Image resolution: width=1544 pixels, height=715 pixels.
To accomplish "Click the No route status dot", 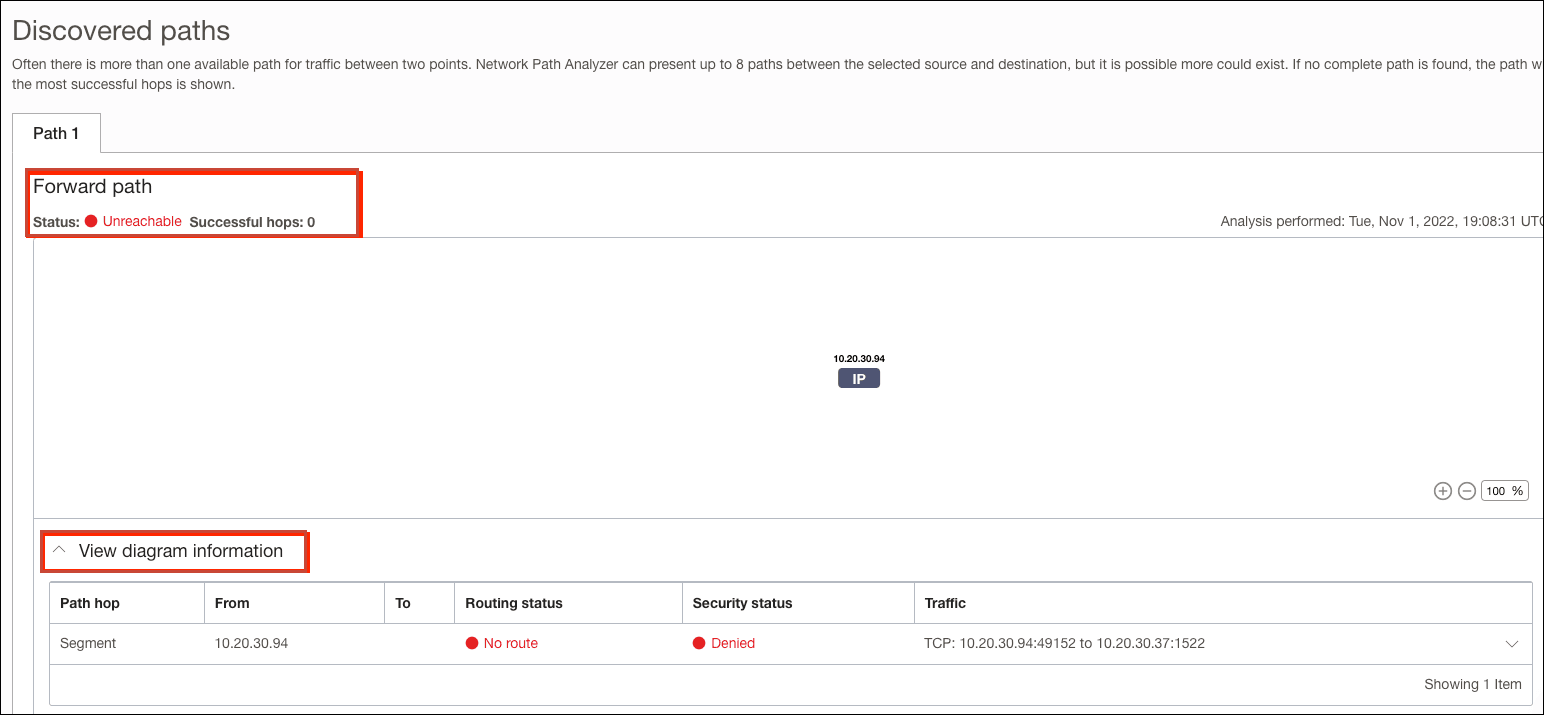I will 473,643.
